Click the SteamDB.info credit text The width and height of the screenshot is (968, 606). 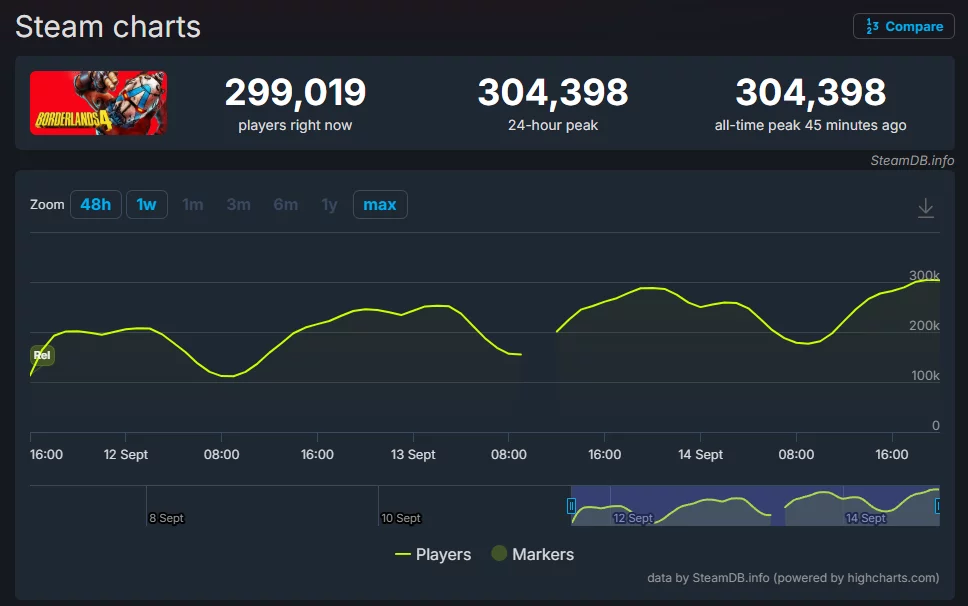[912, 160]
